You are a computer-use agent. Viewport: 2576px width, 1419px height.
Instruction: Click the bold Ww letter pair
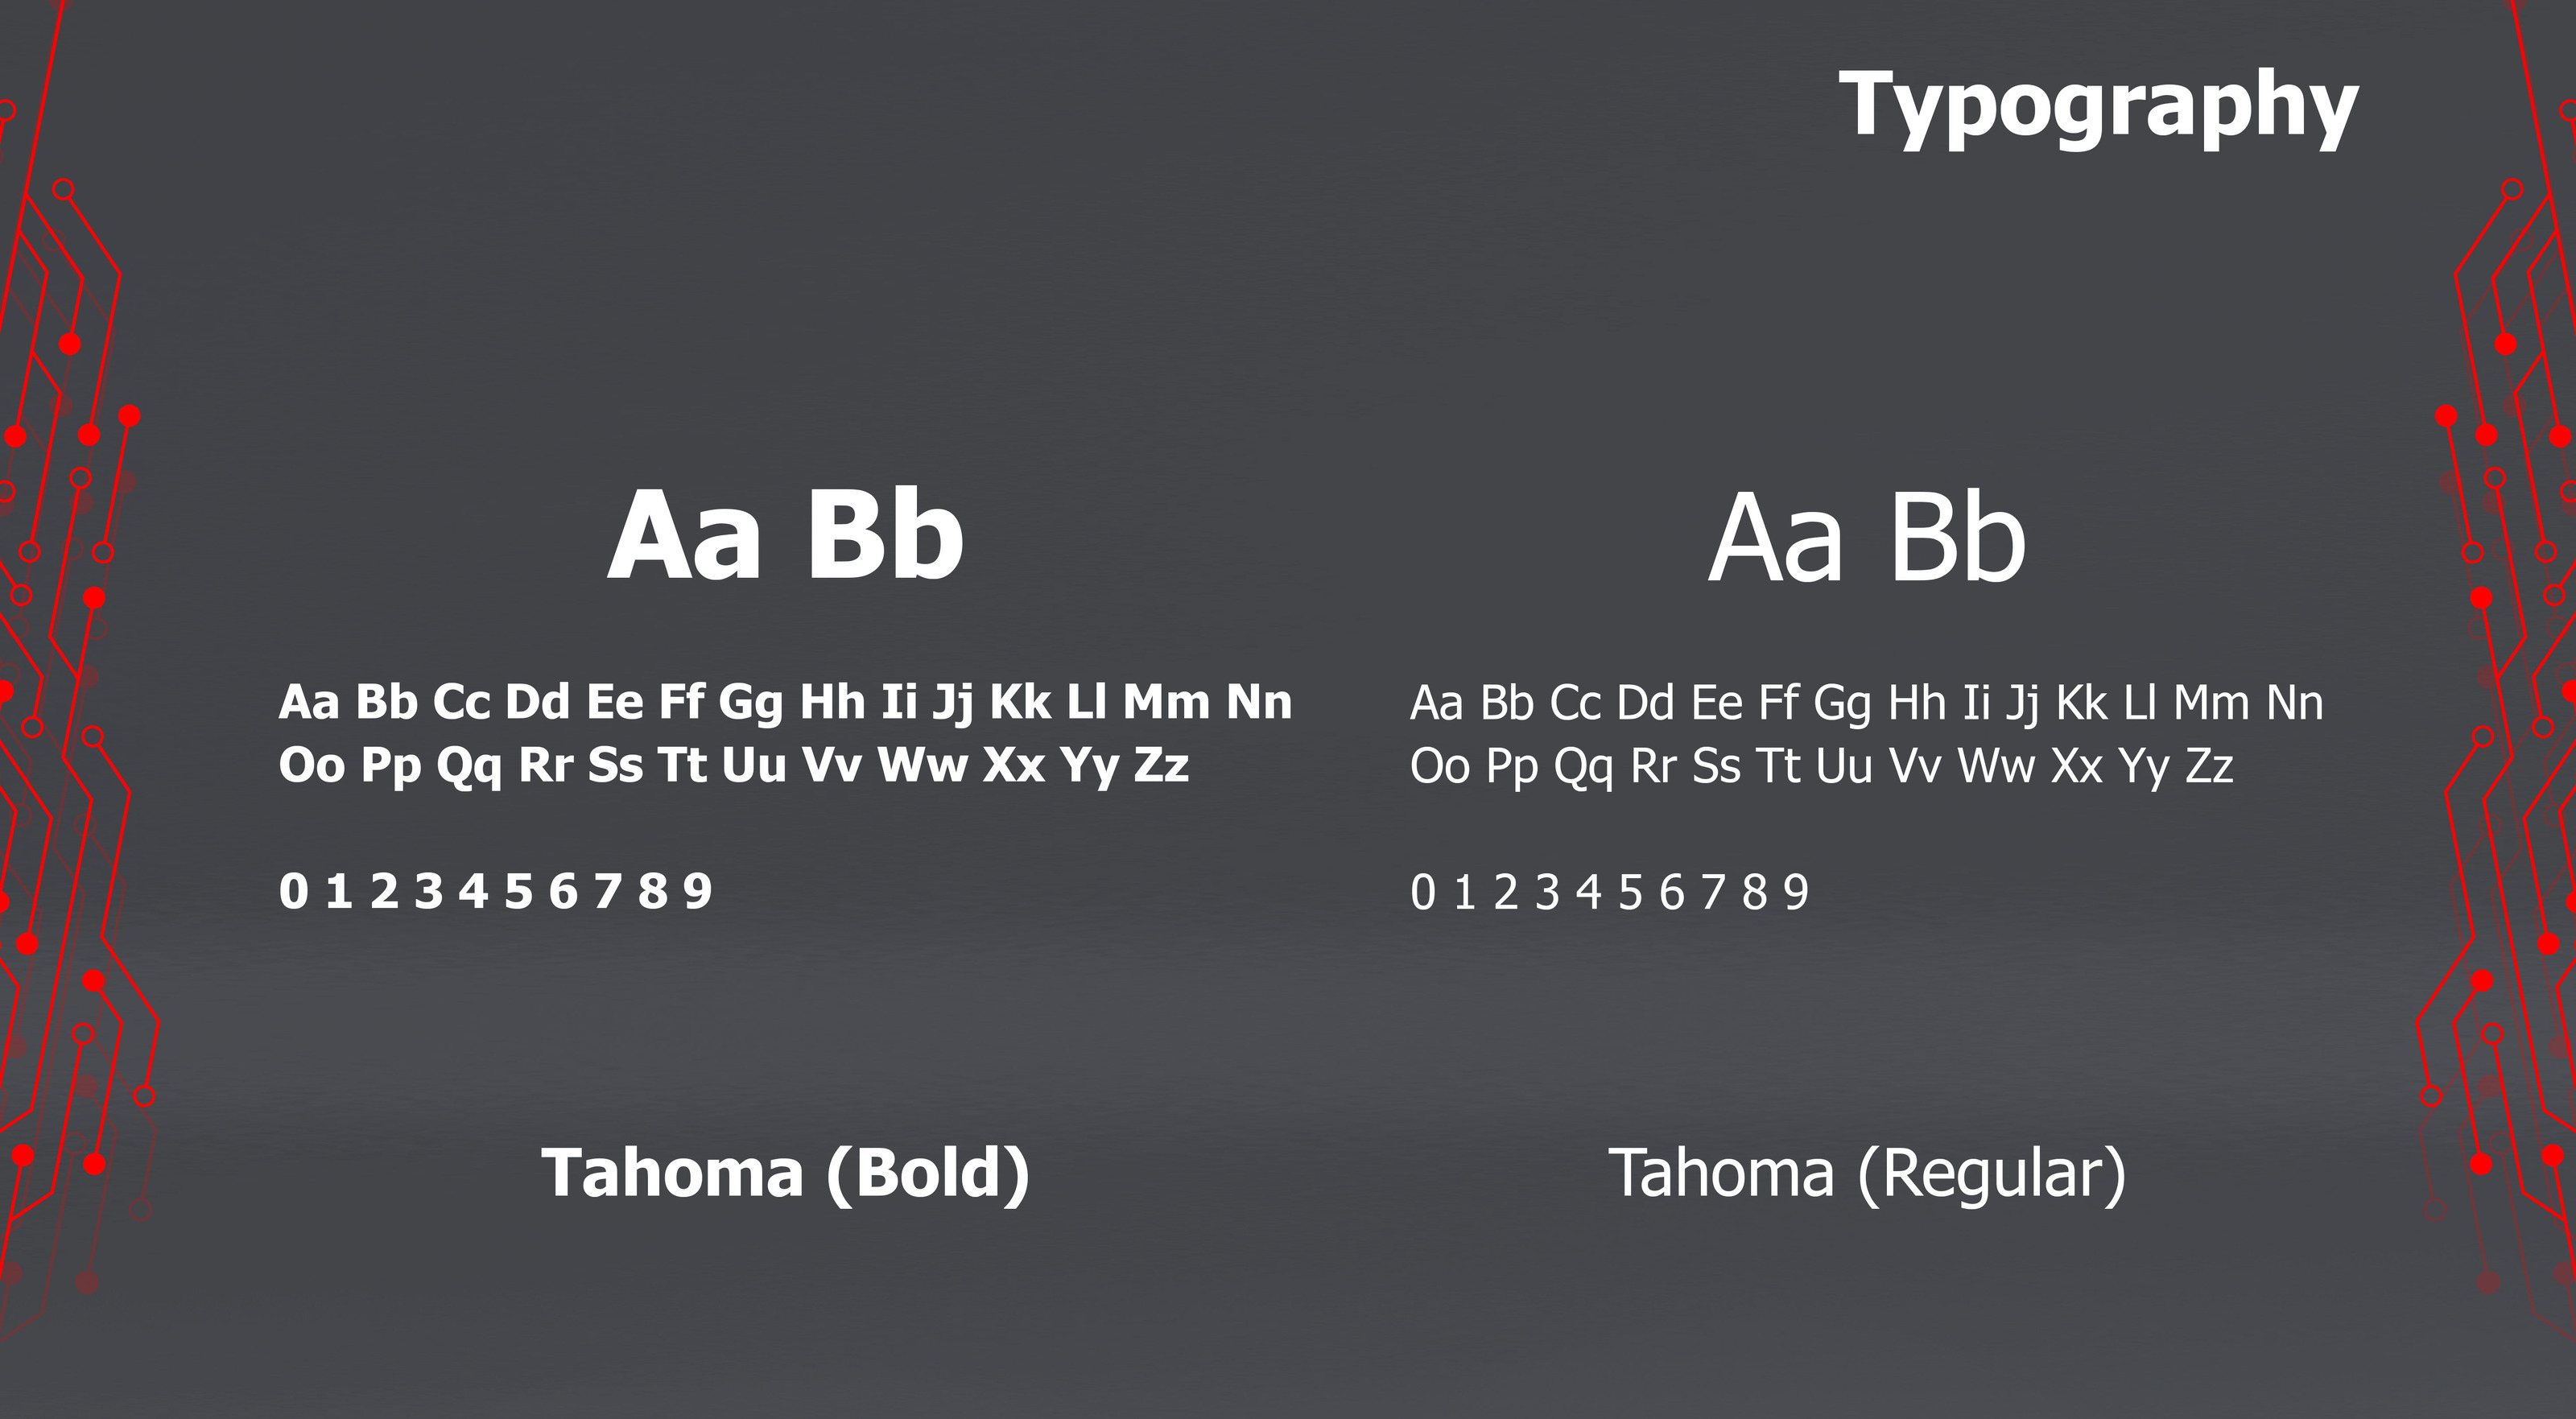[923, 766]
